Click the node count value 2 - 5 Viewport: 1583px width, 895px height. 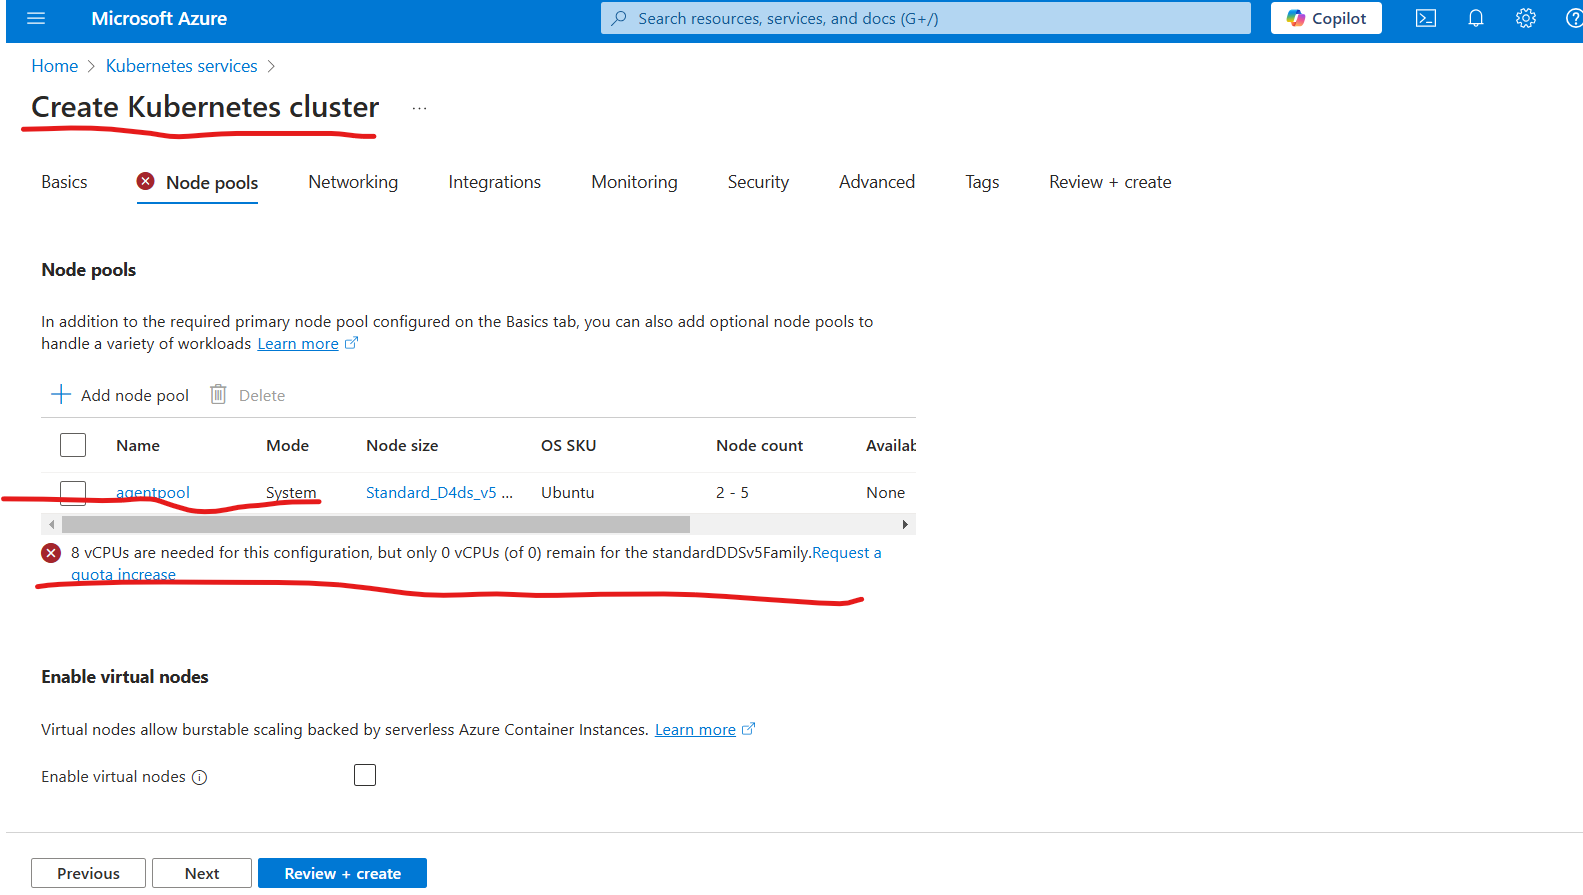click(732, 492)
